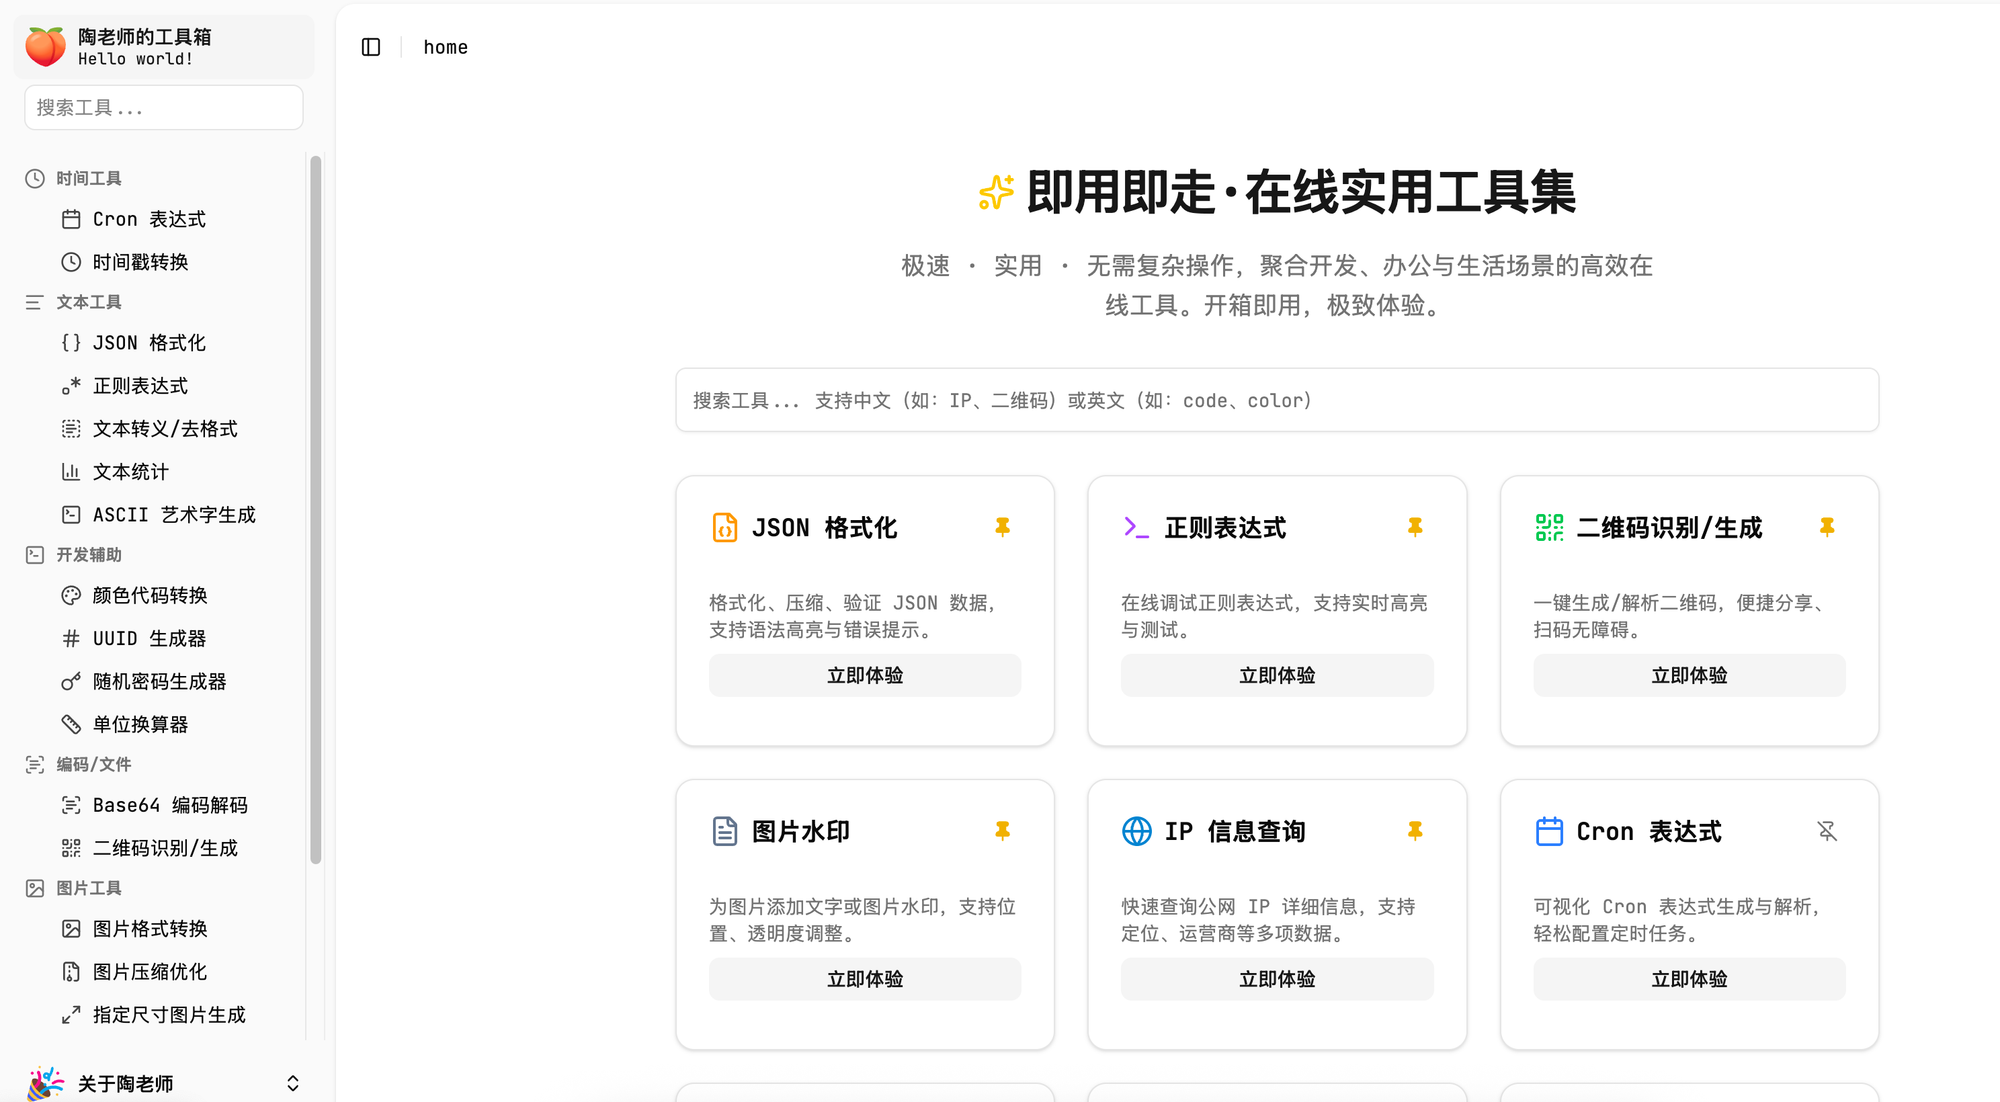Click the JSON 格式化 braces icon
Screen dimensions: 2000x1102
pos(70,342)
